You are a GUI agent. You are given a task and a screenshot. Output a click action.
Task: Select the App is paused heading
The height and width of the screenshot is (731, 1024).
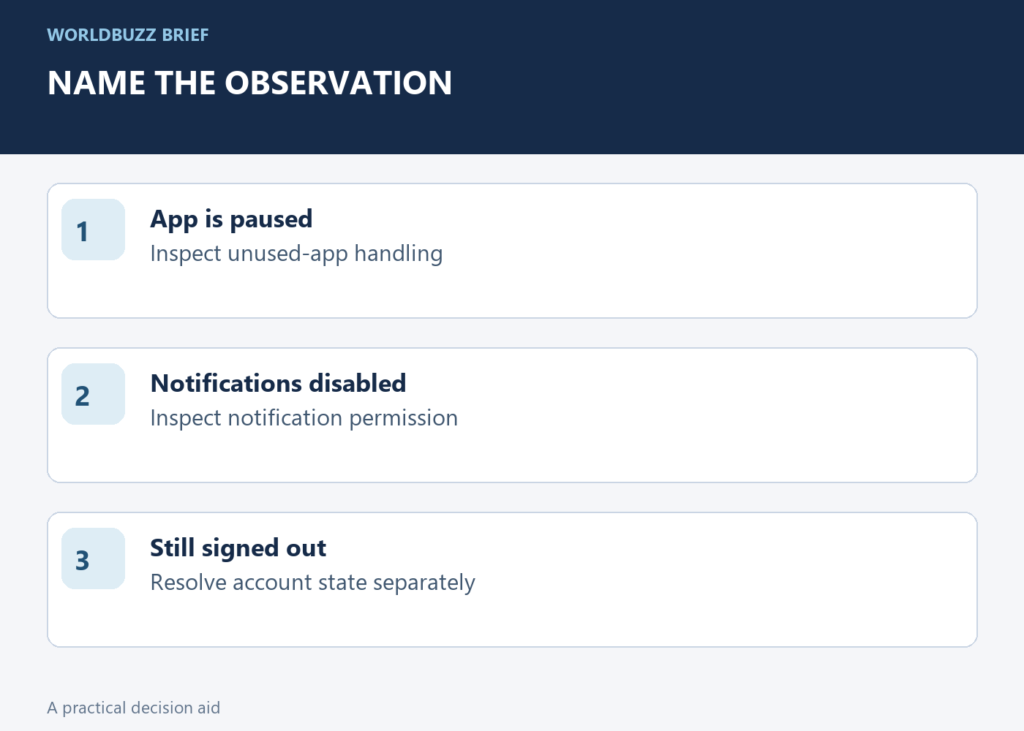(x=231, y=219)
